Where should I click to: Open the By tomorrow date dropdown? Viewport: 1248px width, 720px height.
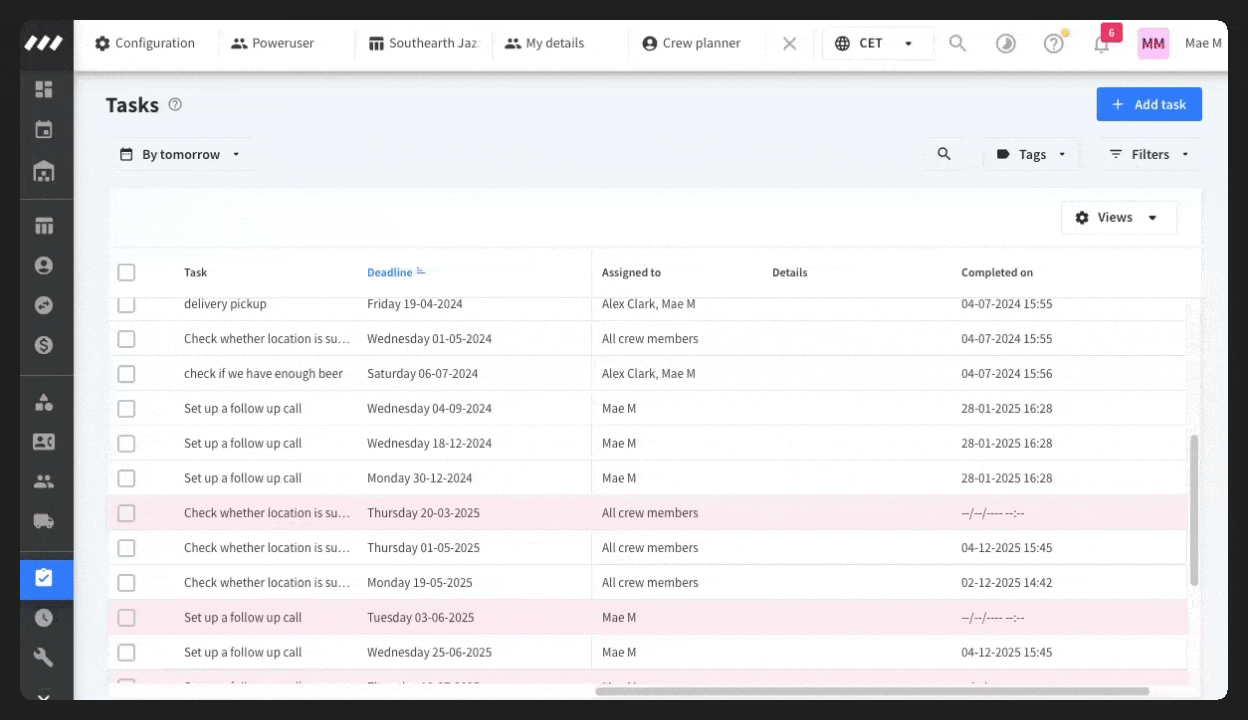coord(181,154)
